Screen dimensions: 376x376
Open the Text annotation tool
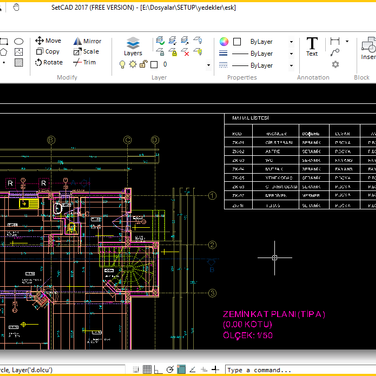pyautogui.click(x=312, y=46)
